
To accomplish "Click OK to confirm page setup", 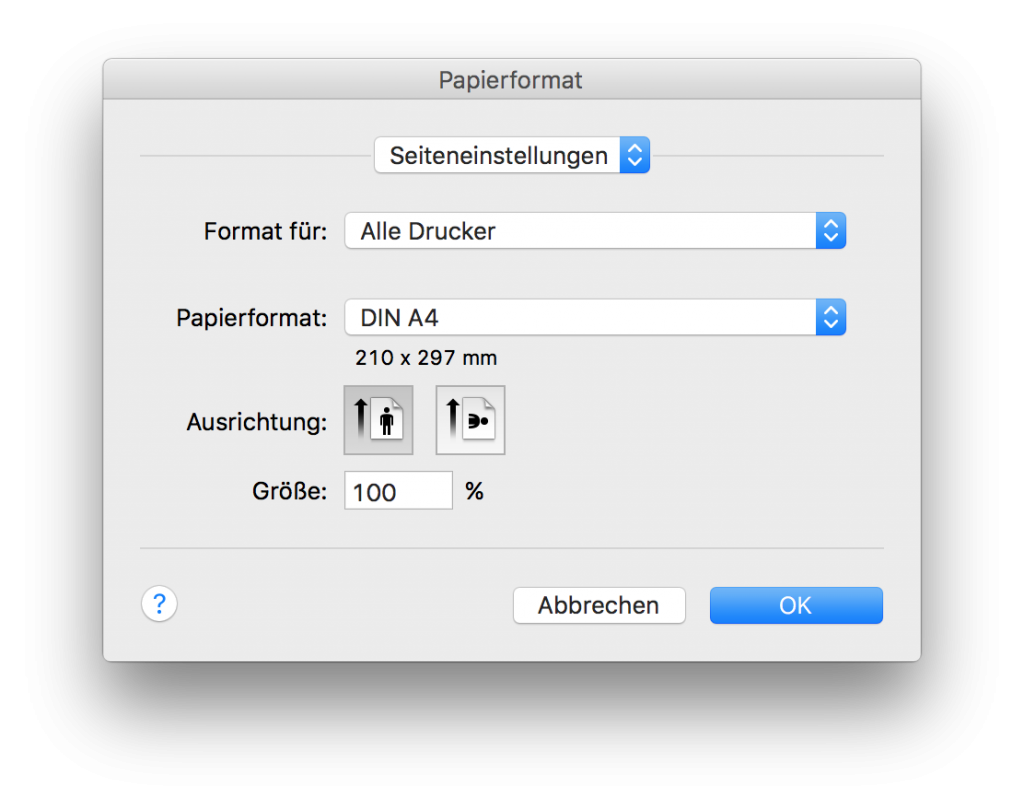I will 796,604.
